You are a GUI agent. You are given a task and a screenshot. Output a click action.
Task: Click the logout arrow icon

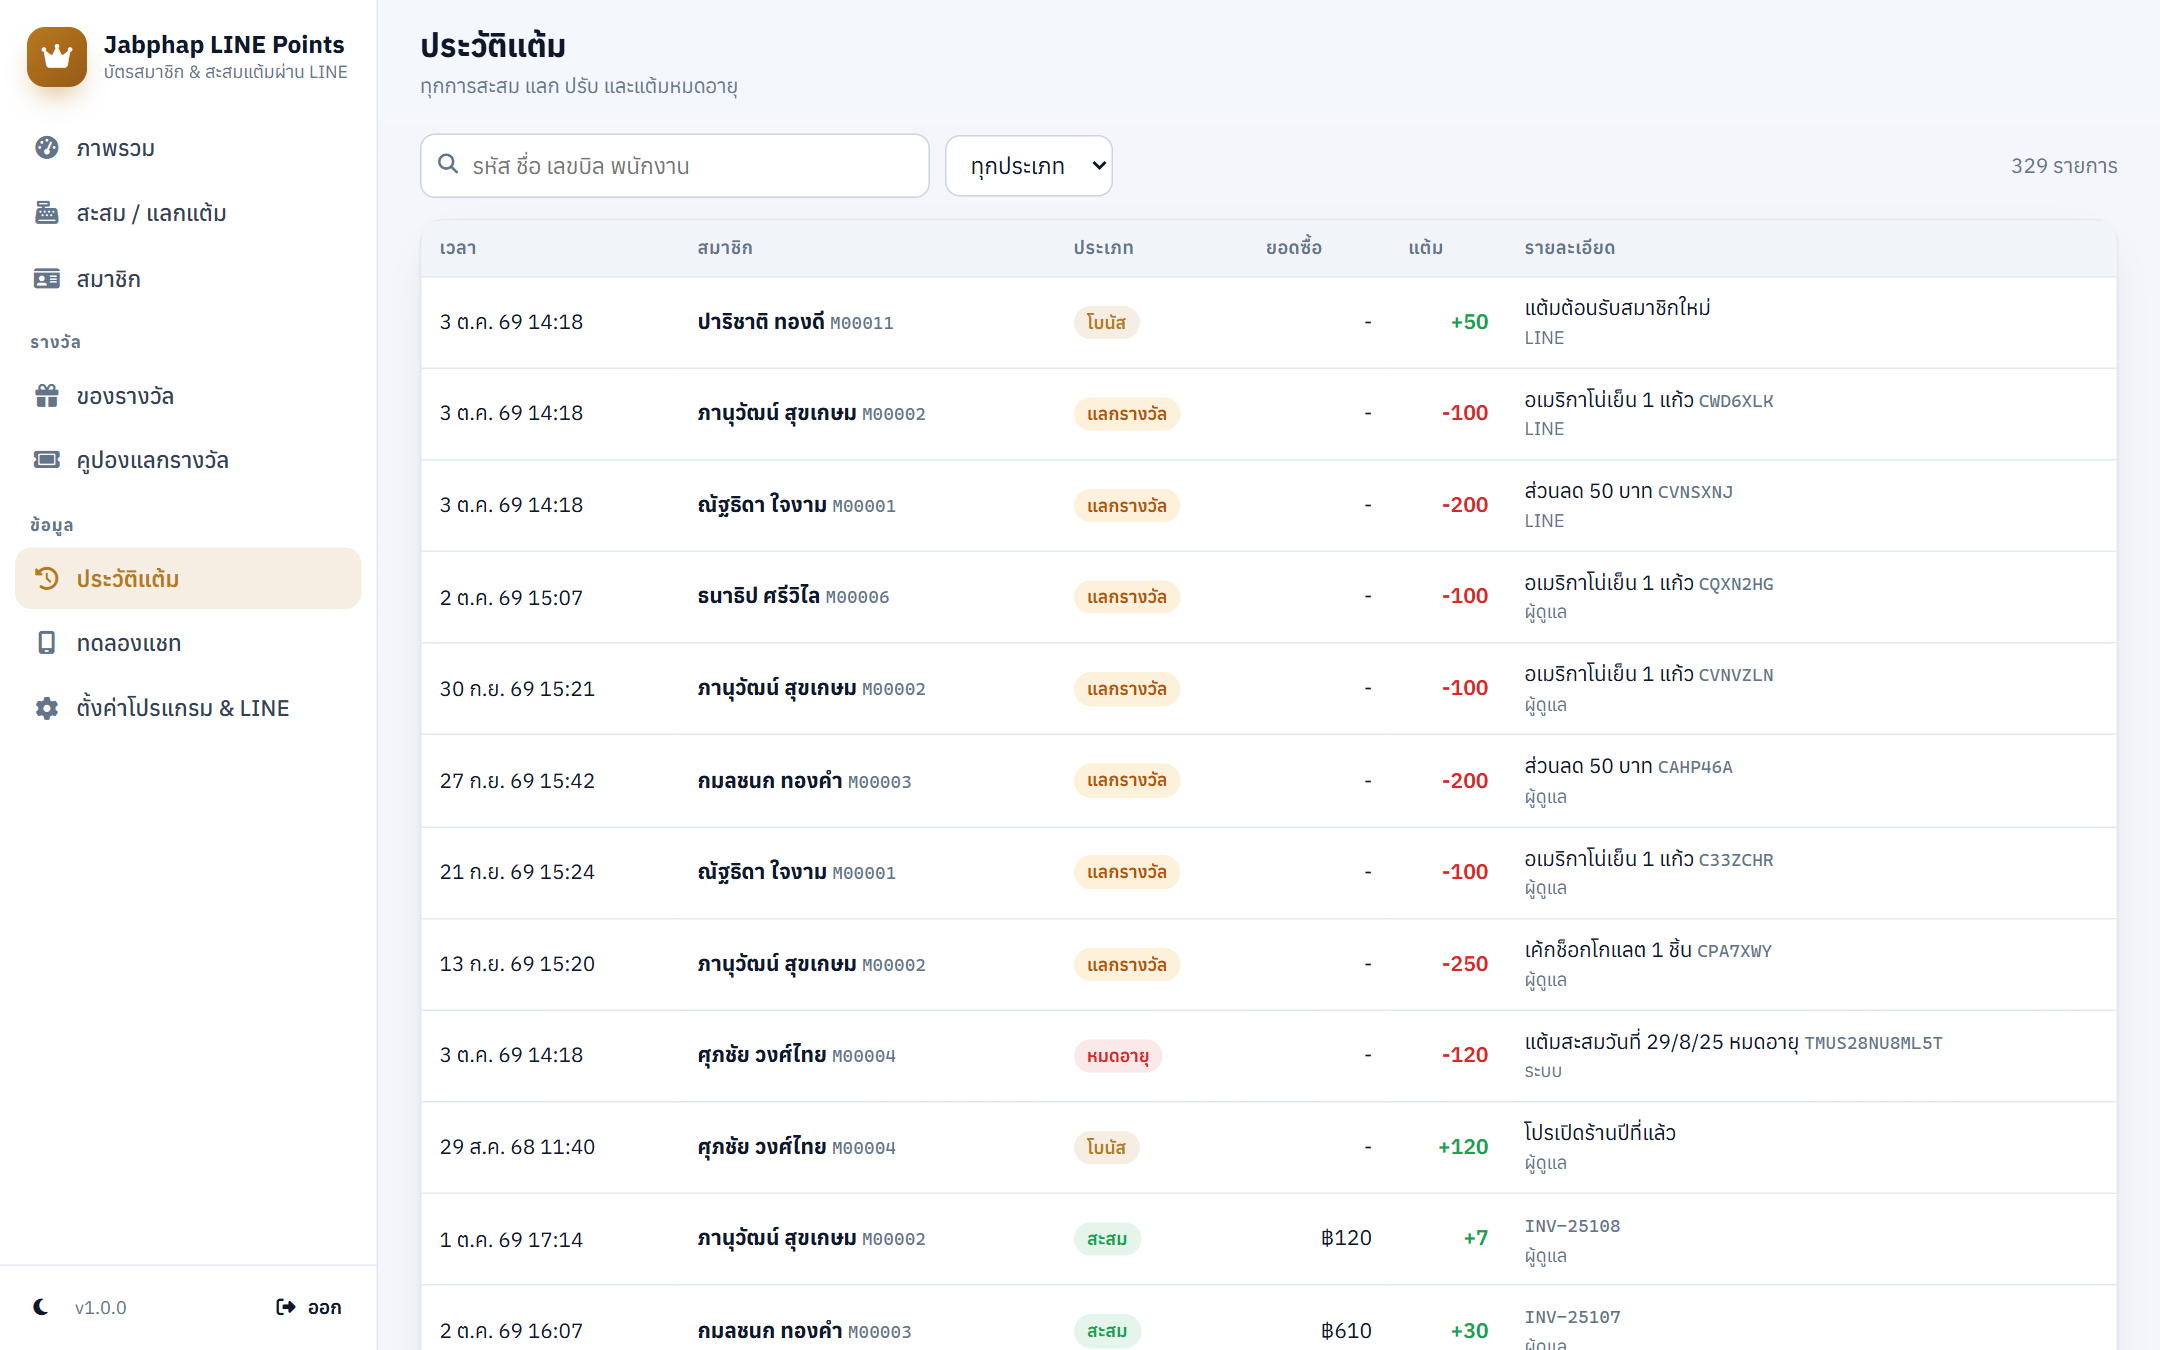(286, 1307)
